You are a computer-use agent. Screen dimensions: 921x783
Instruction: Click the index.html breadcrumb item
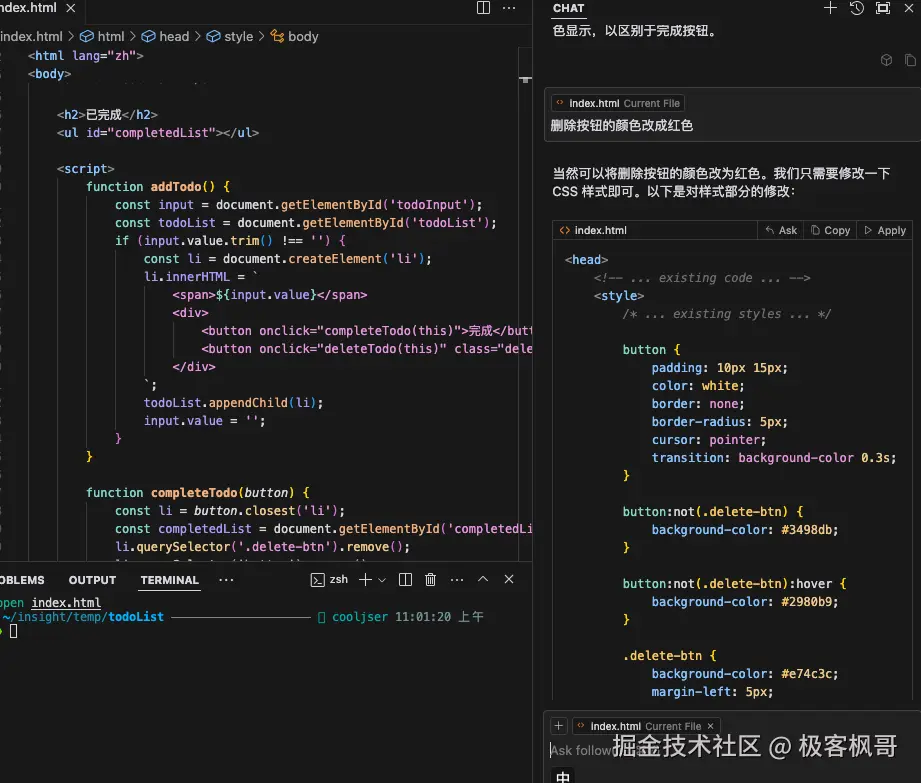click(31, 36)
